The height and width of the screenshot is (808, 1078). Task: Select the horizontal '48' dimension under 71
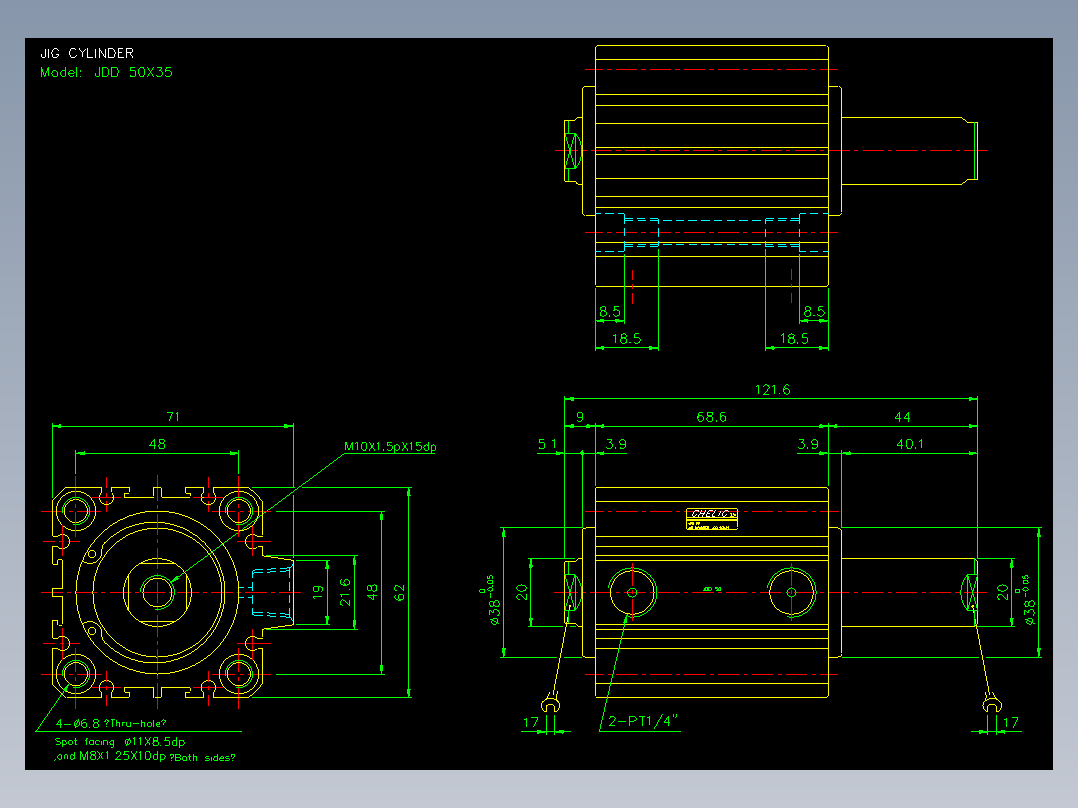click(x=157, y=444)
